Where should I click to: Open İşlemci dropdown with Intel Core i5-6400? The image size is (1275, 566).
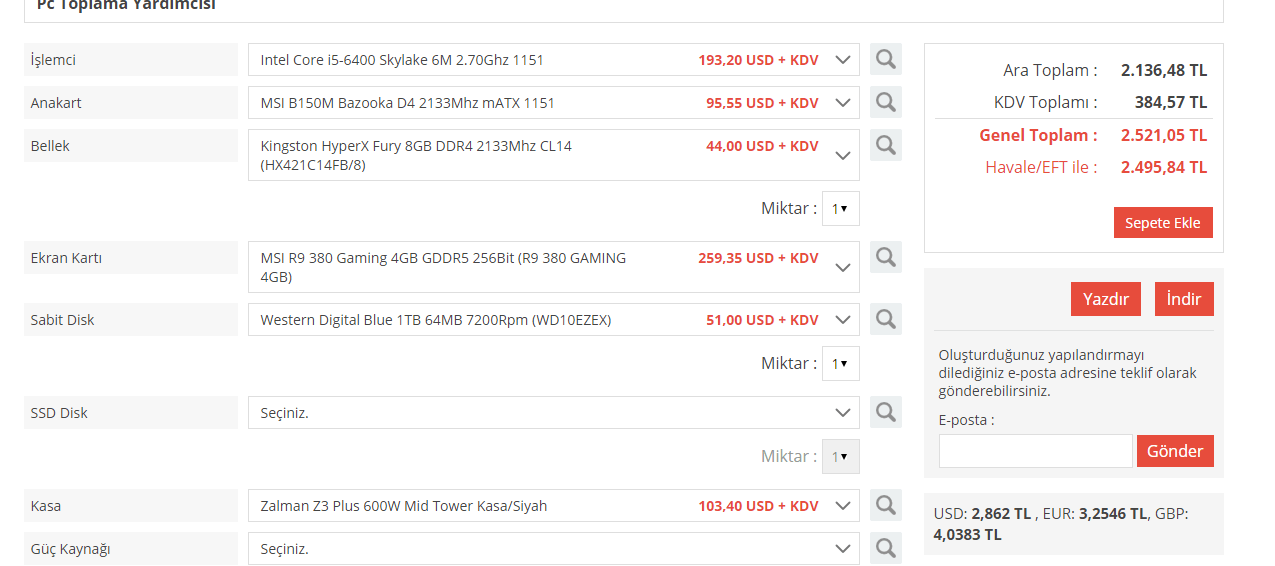point(553,60)
